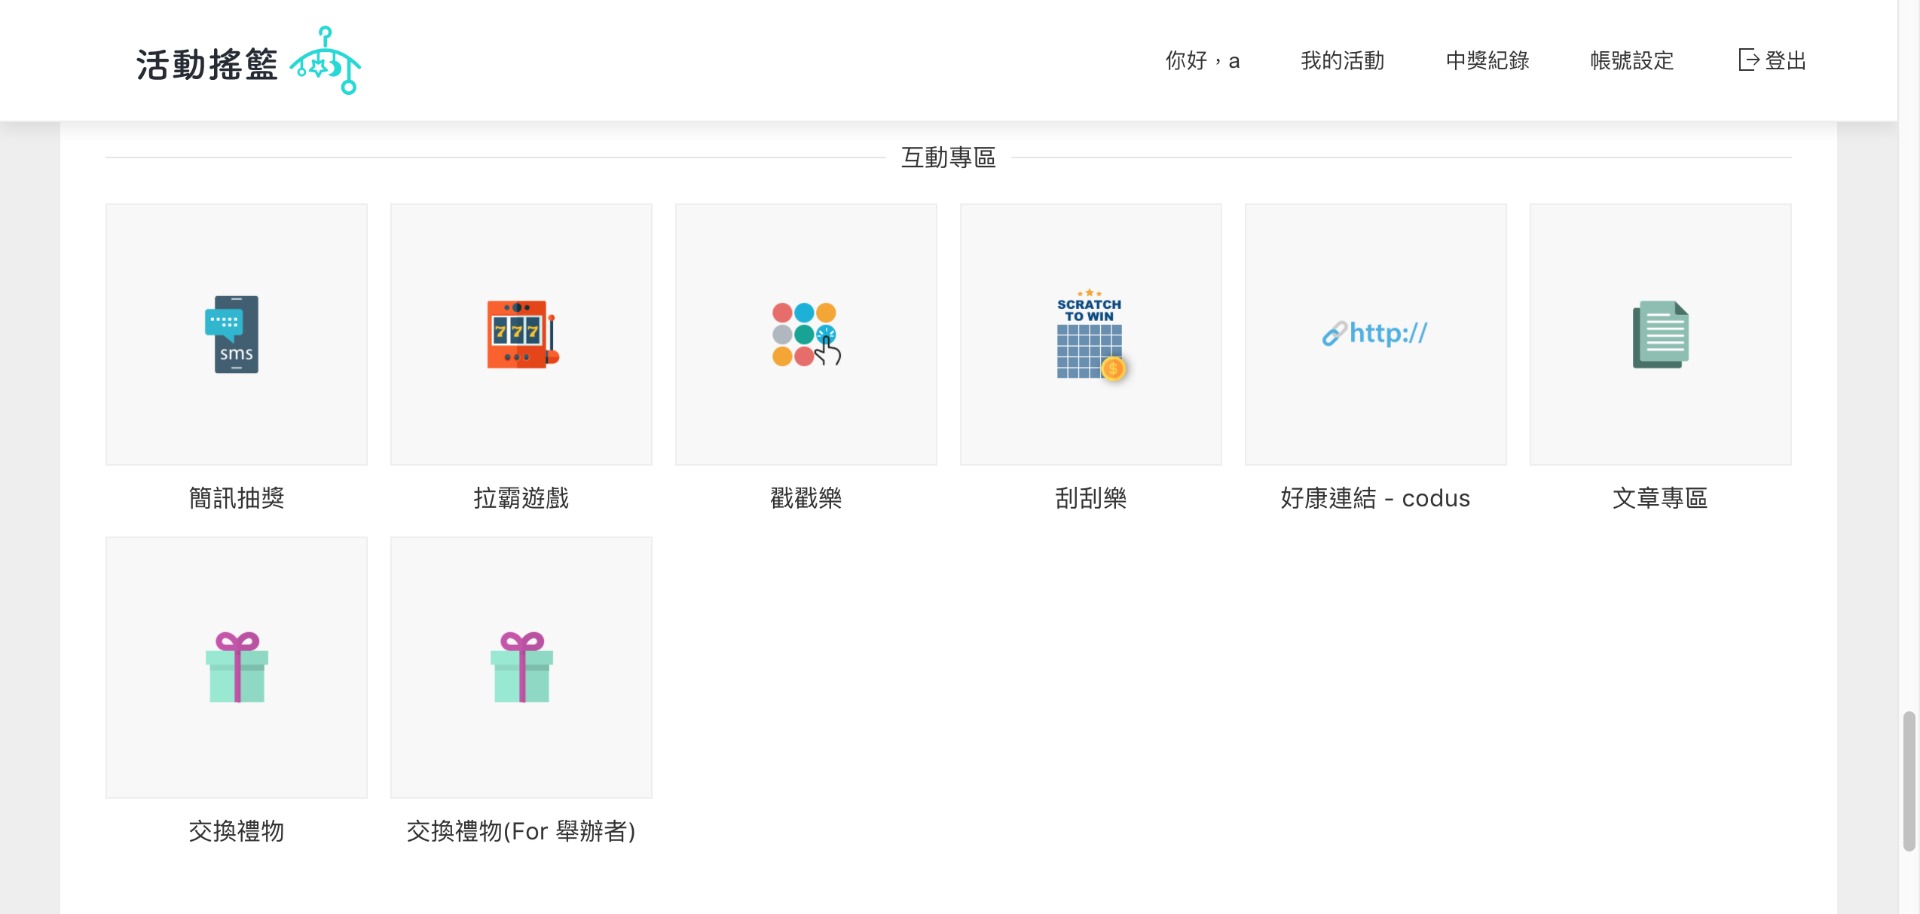1920x914 pixels.
Task: Click the 登出 logout text
Action: (1786, 61)
